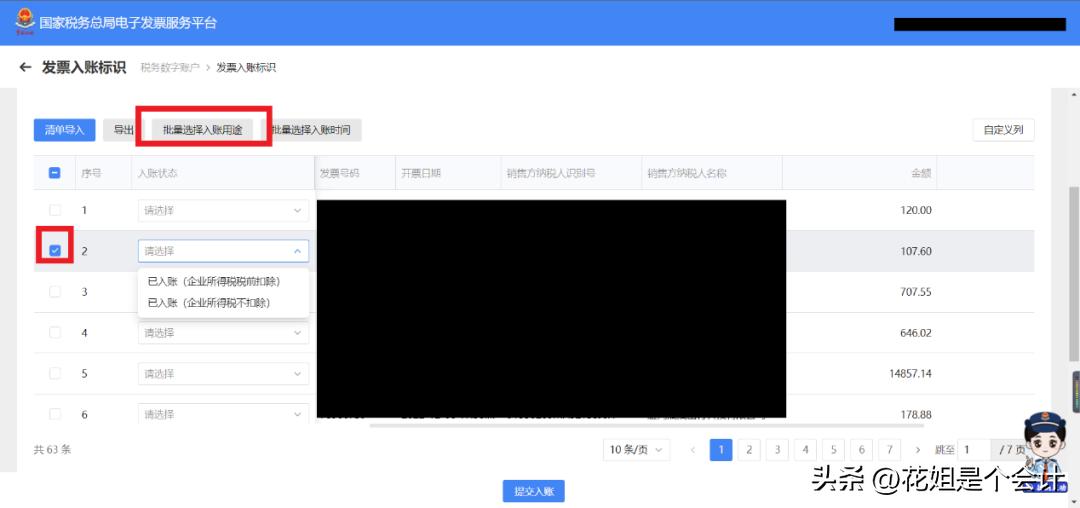This screenshot has width=1080, height=508.
Task: Open 入账状态 dropdown for row 4
Action: (223, 333)
